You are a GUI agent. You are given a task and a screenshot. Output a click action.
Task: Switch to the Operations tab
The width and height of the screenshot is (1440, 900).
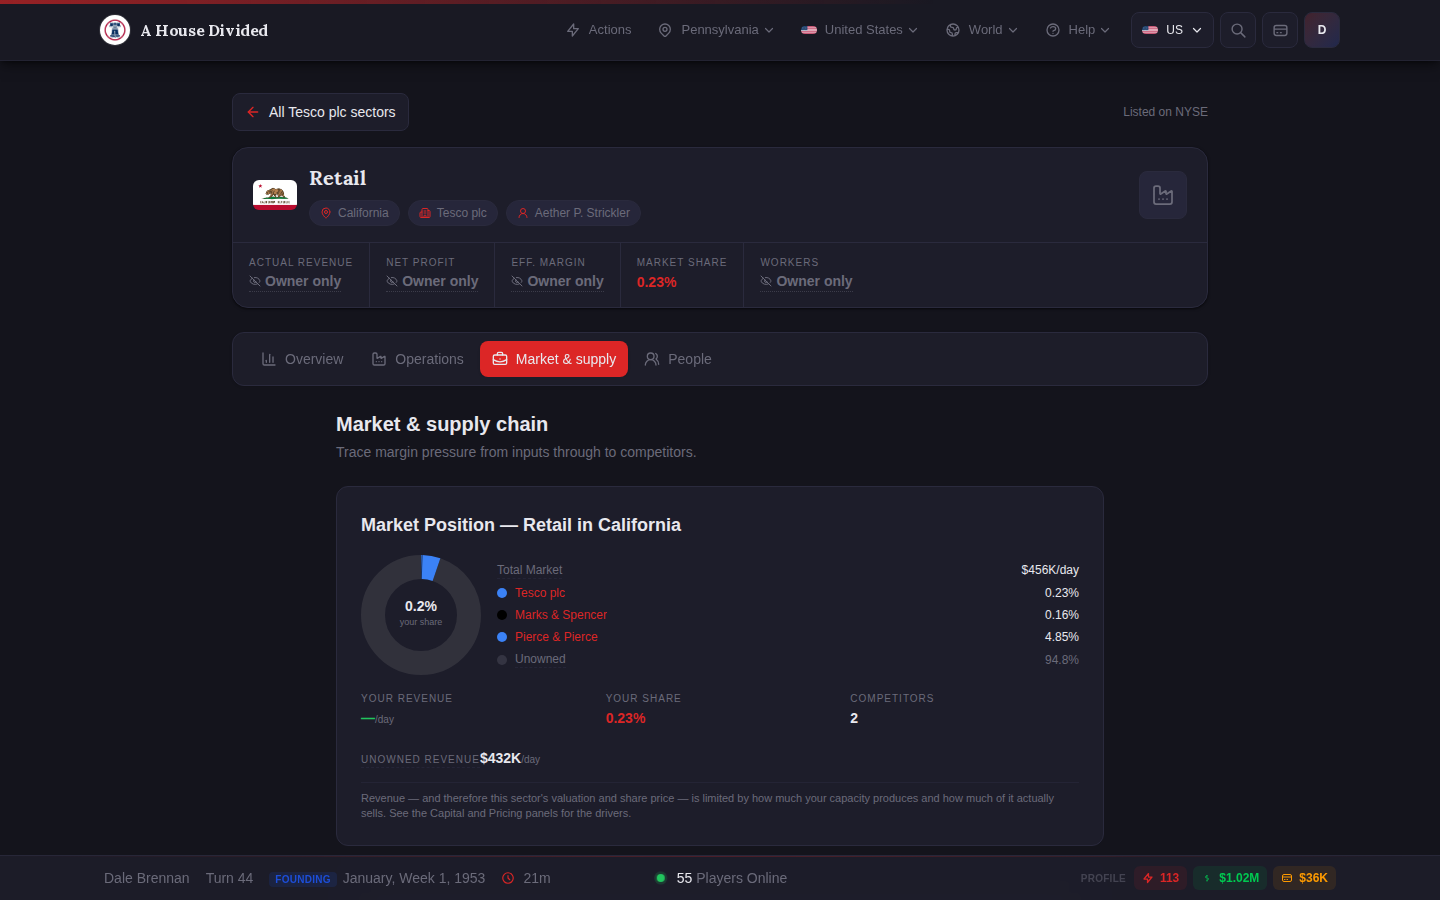click(x=418, y=359)
